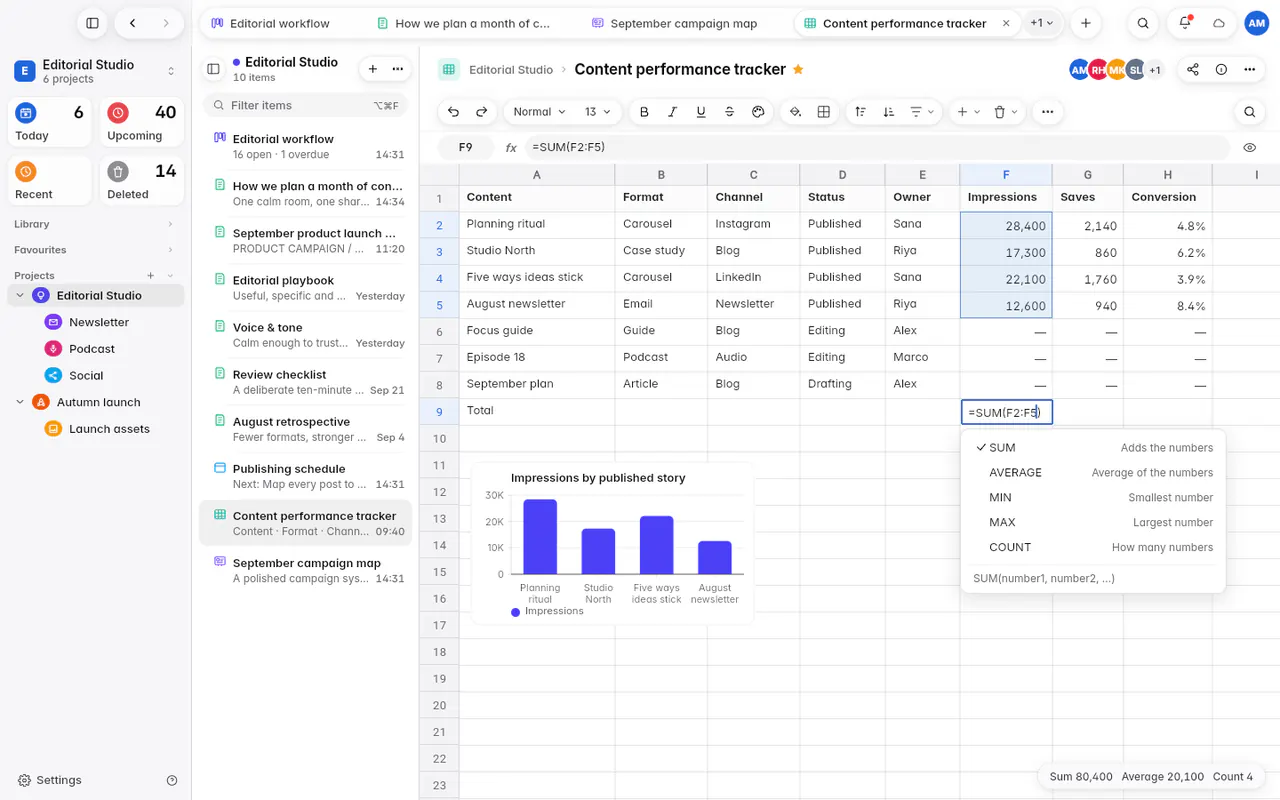Viewport: 1280px width, 800px height.
Task: Open the font size 13 dropdown
Action: [597, 112]
